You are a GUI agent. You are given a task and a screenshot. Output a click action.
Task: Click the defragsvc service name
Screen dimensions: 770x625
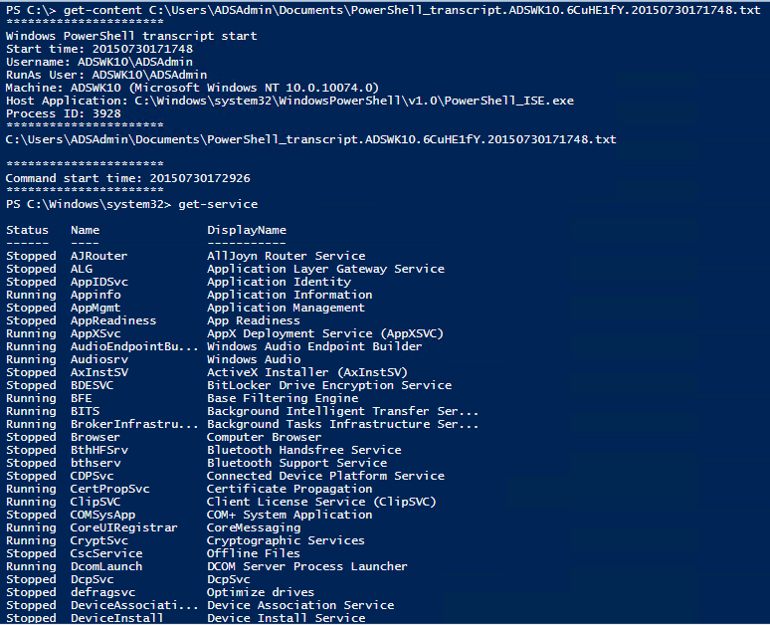tap(103, 593)
